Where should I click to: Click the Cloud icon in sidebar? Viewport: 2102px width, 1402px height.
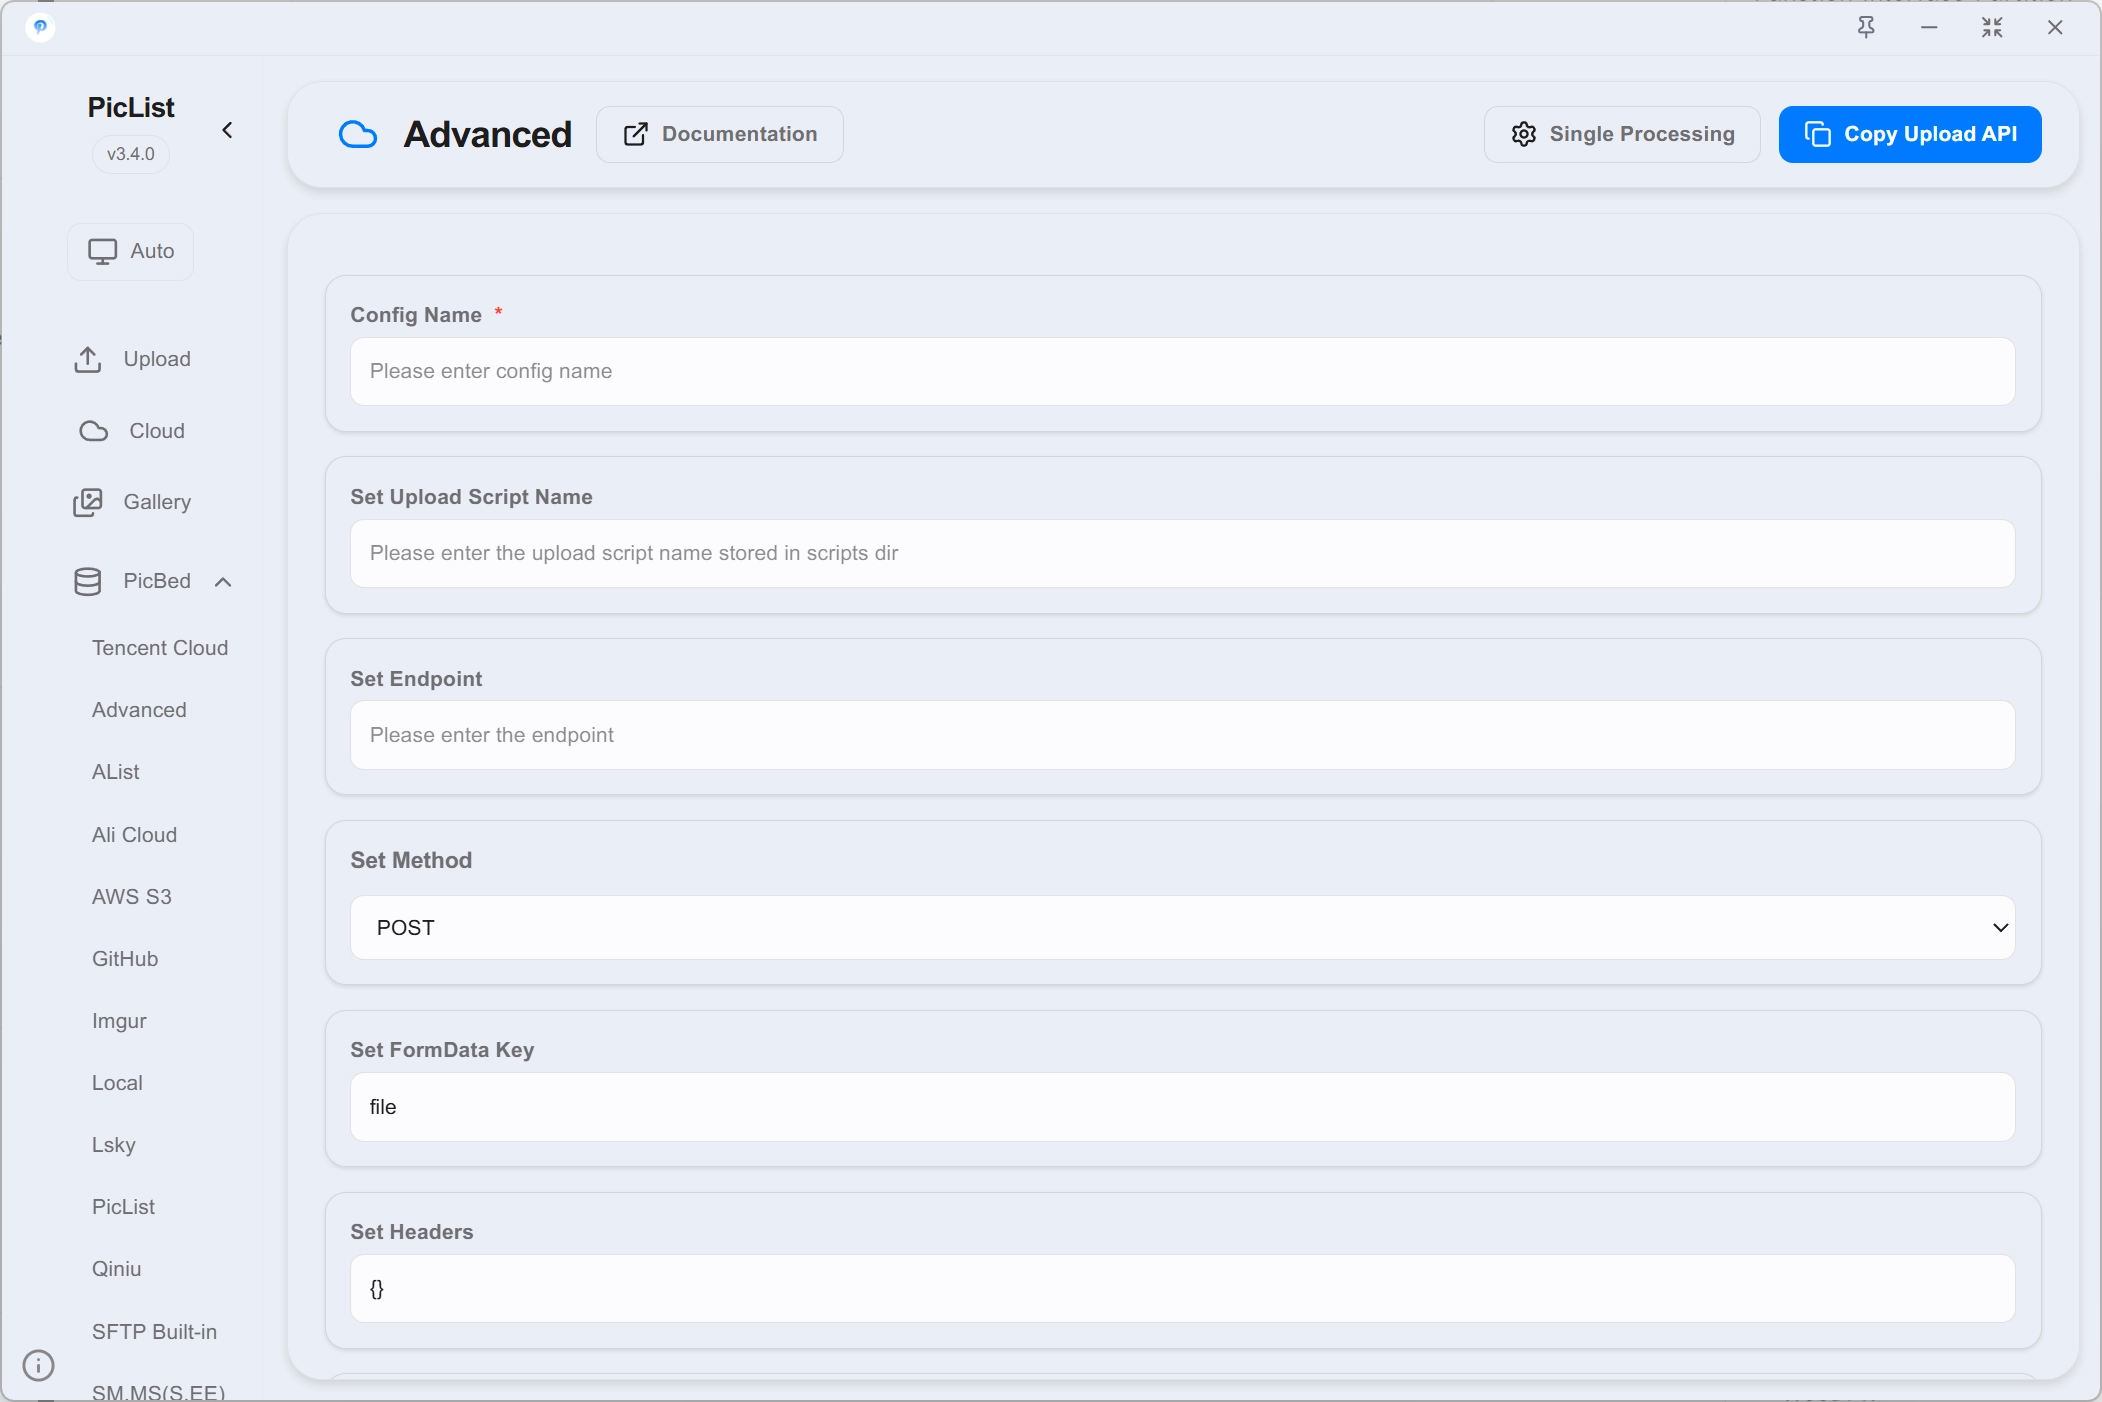(94, 431)
